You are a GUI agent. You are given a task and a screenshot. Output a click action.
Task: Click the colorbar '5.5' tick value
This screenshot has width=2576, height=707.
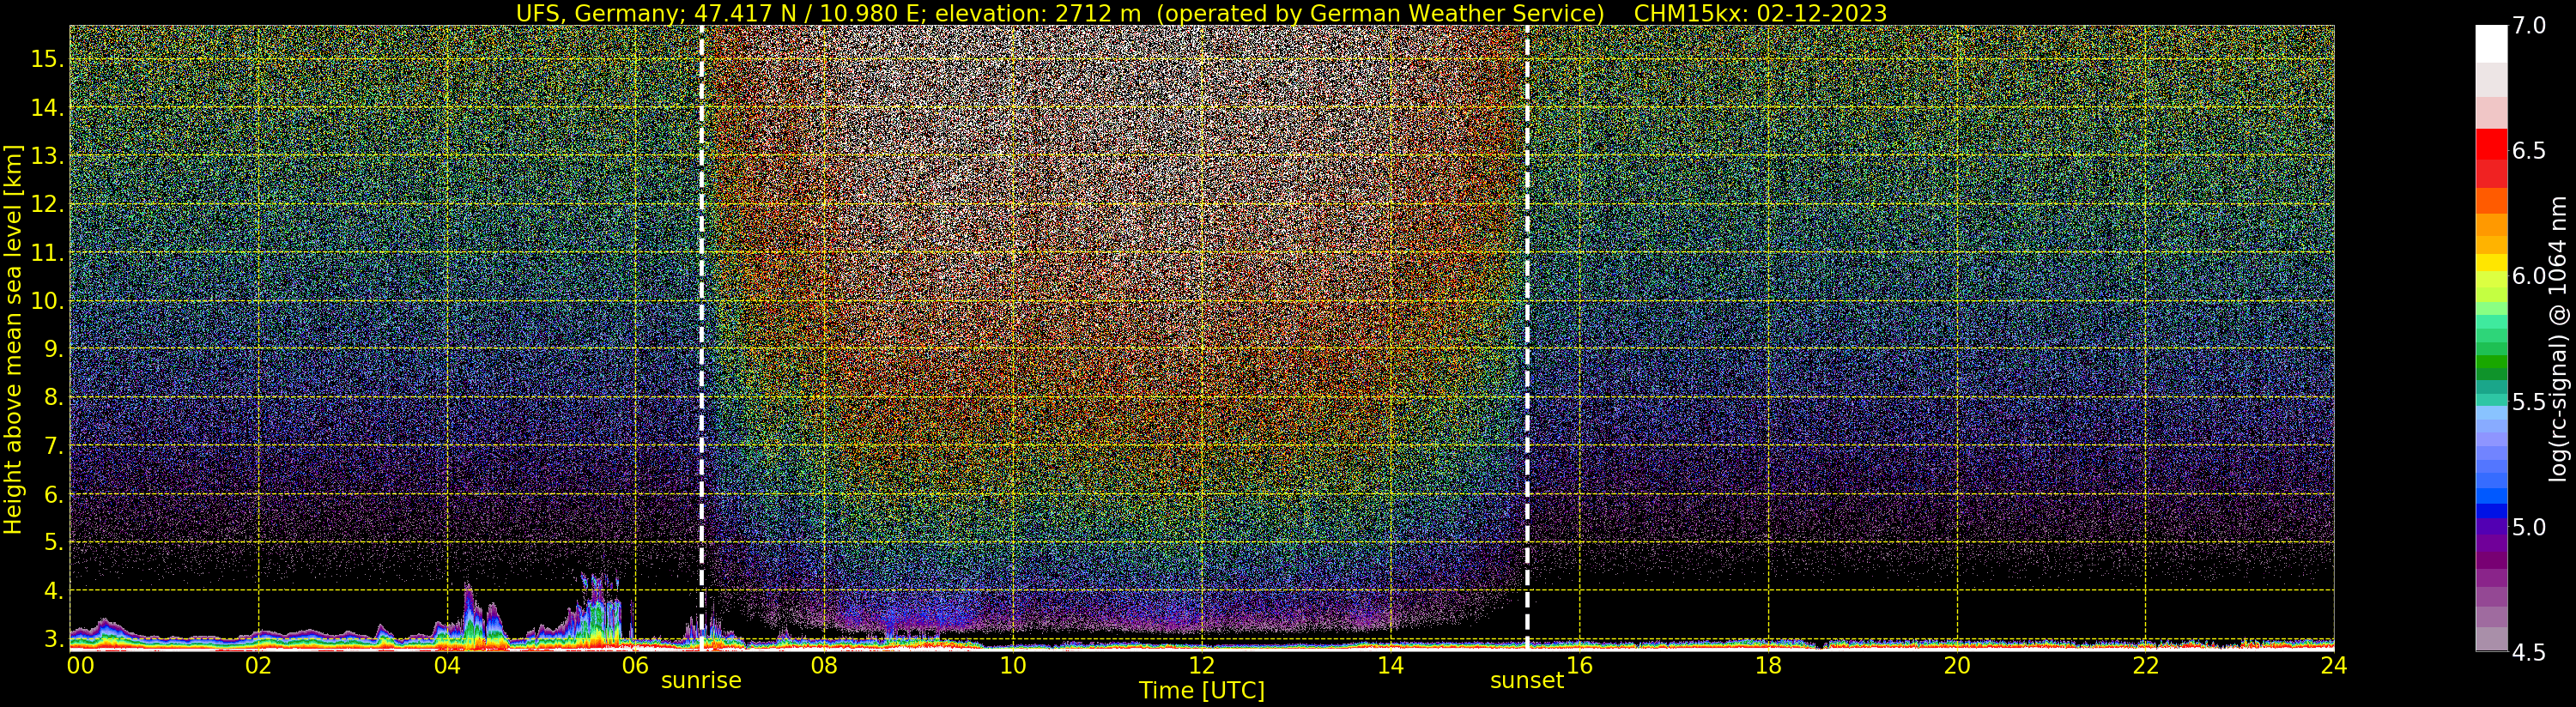coord(2529,402)
